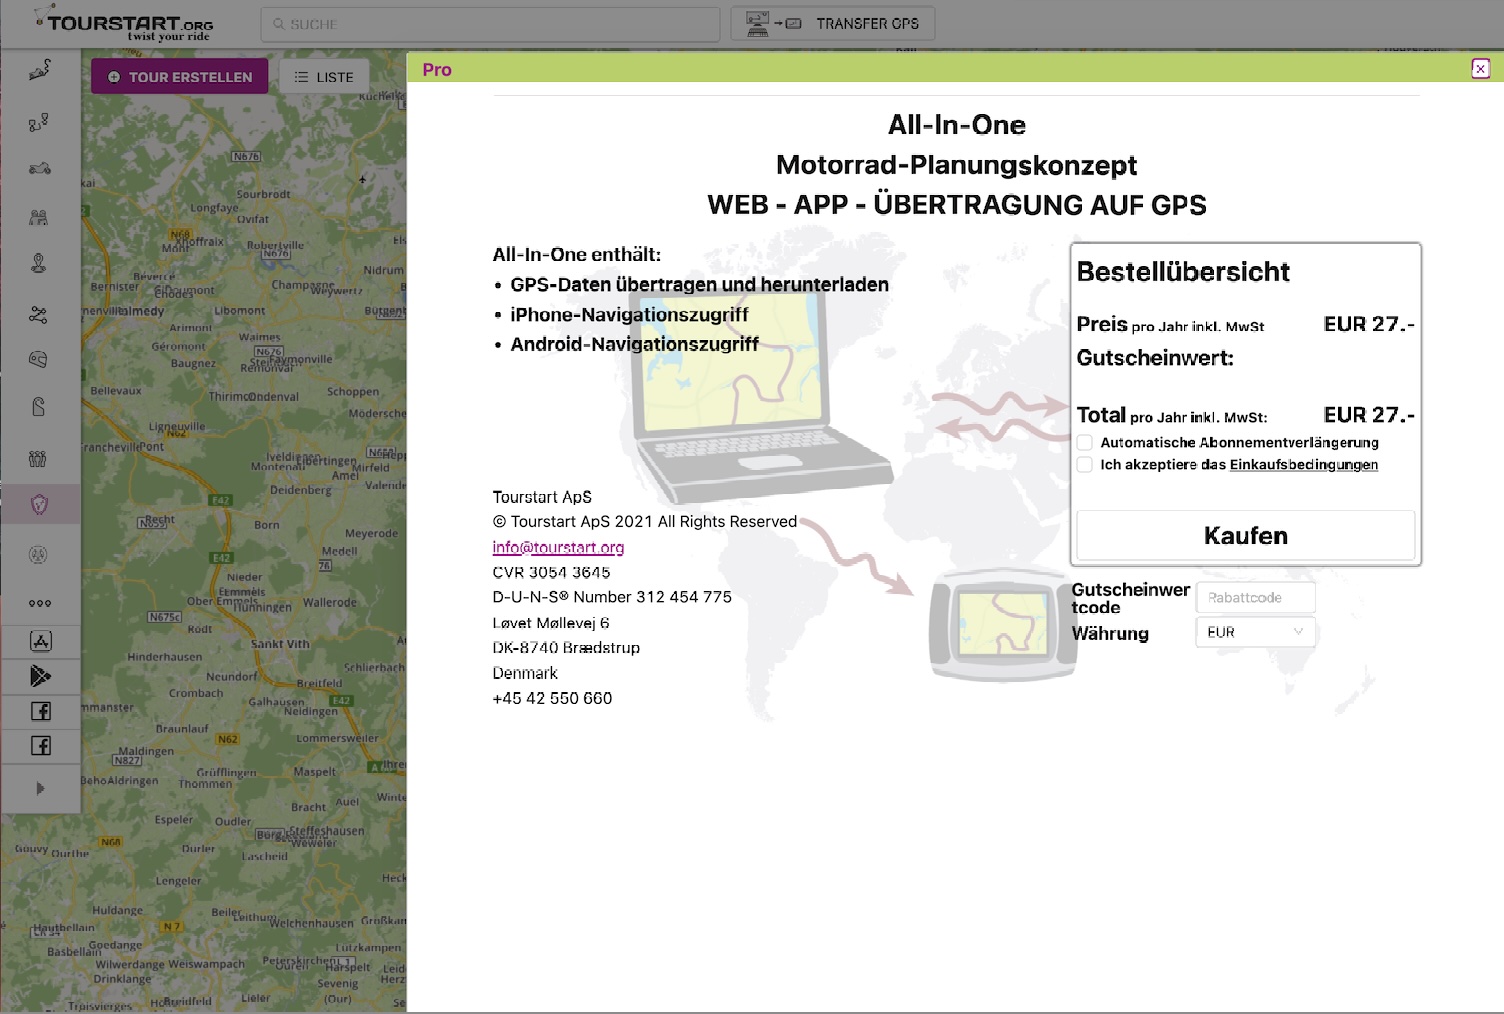Select the map pin location icon
1504x1014 pixels.
tap(39, 264)
